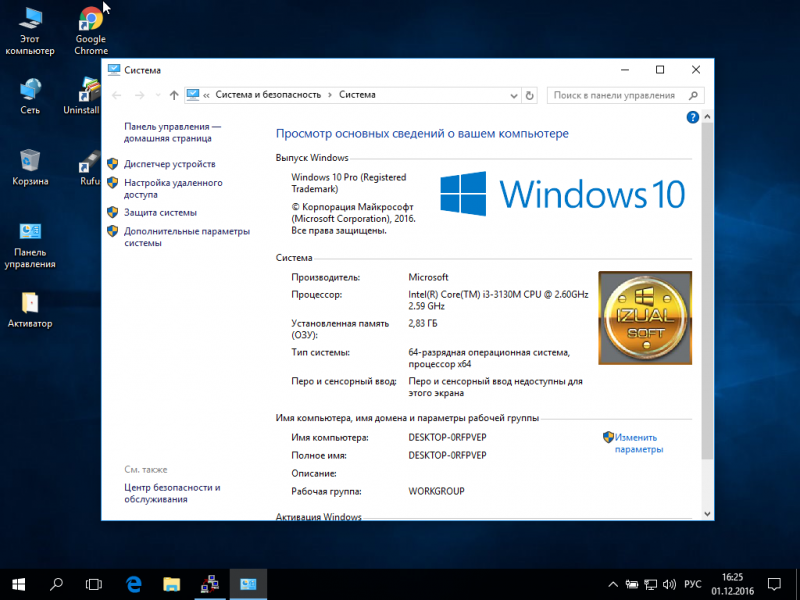Click the Система breadcrumb in the address bar
The image size is (800, 600).
pyautogui.click(x=357, y=95)
